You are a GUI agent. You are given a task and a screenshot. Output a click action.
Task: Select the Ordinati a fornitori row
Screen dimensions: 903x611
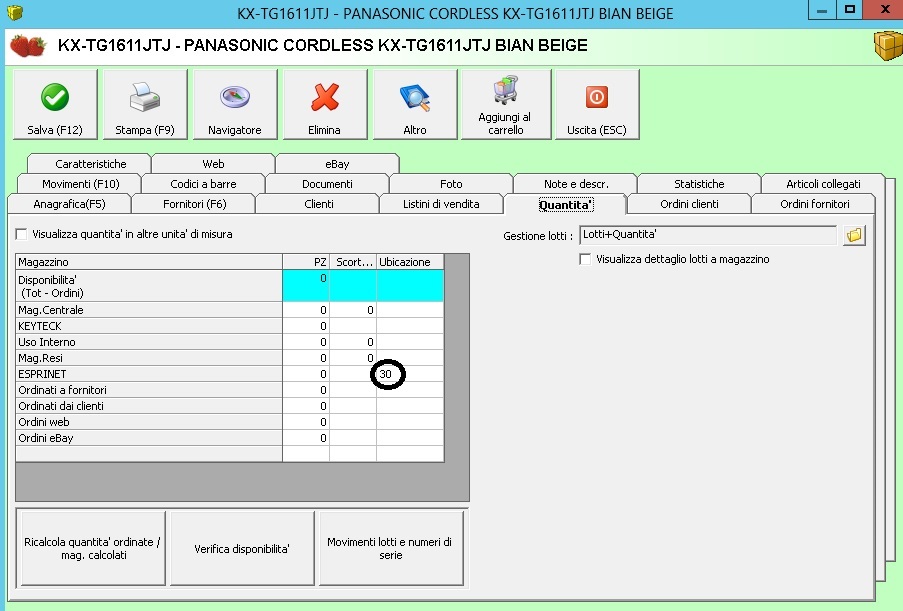[230, 390]
